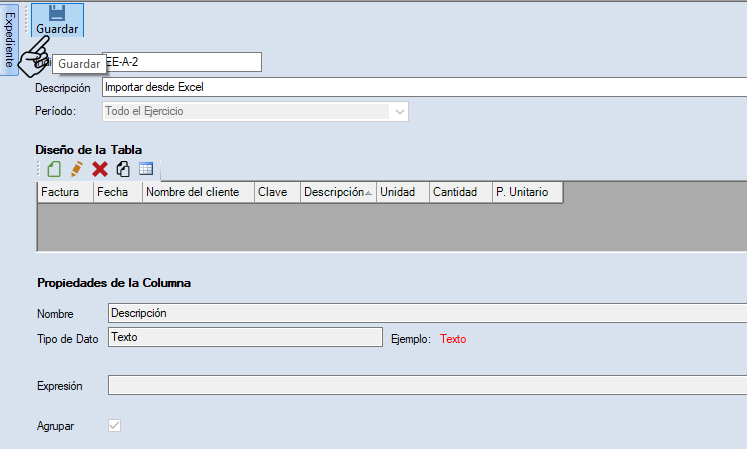
Task: Sort by the Descripción column header
Action: pos(337,192)
